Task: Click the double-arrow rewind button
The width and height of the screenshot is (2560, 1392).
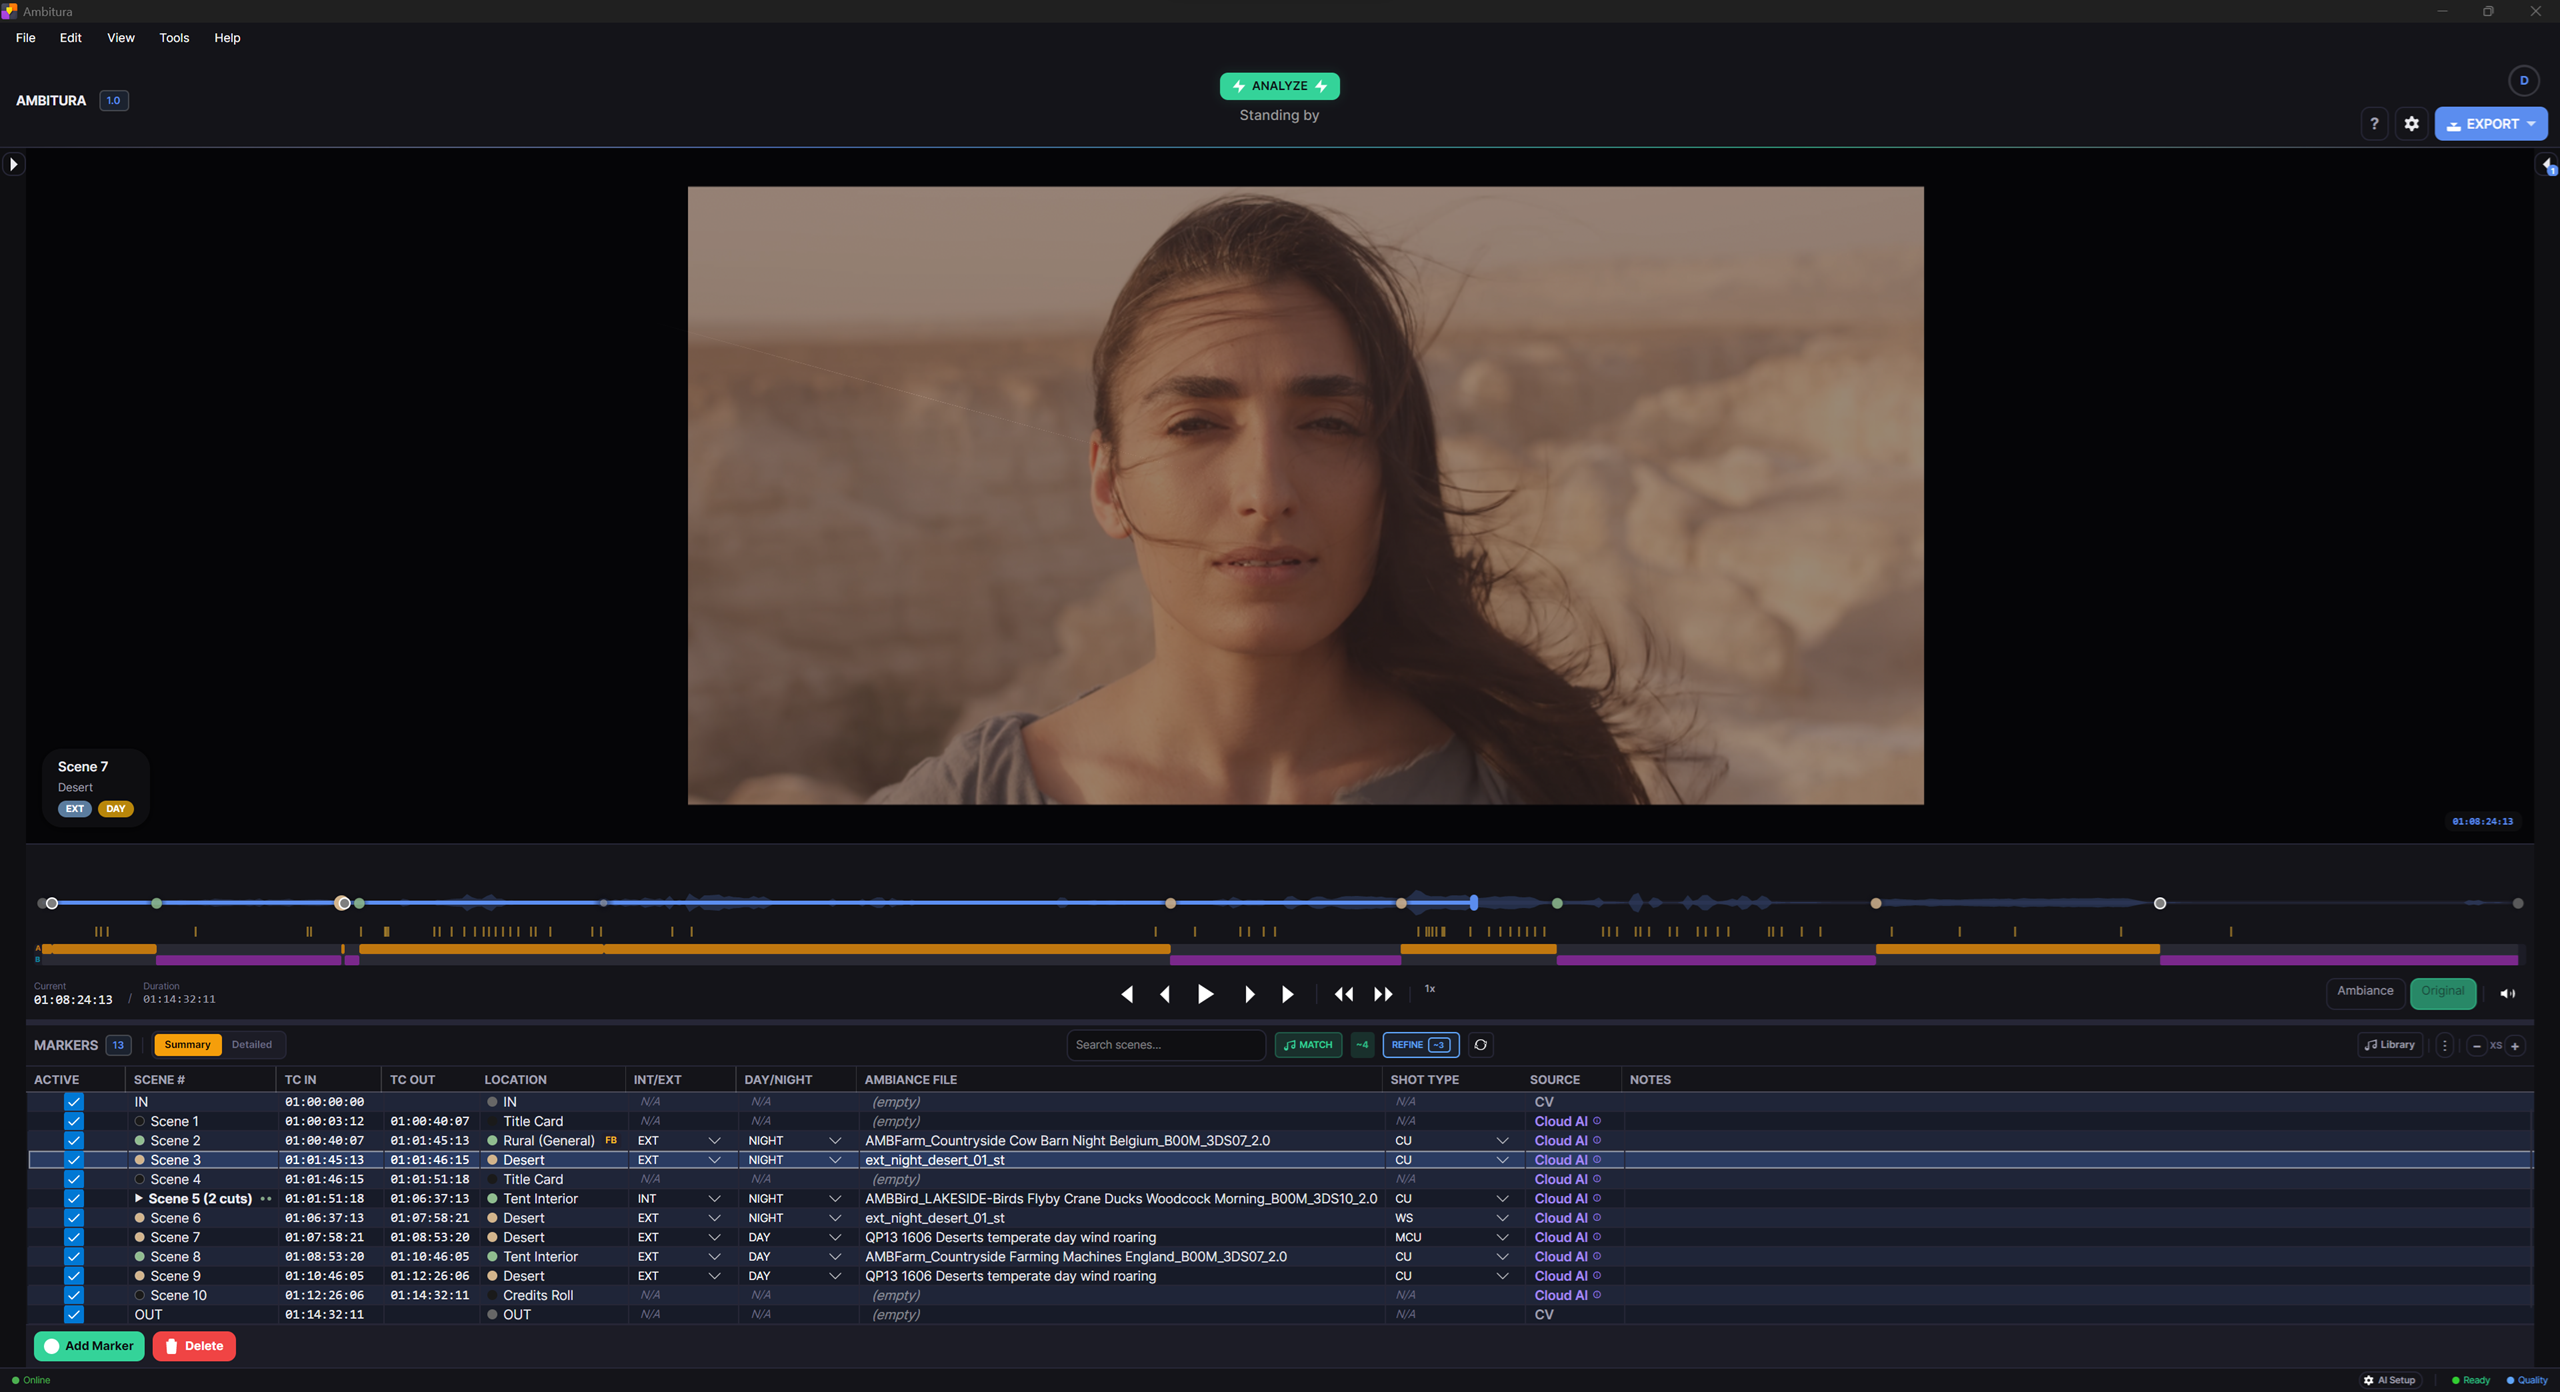Action: [x=1344, y=994]
